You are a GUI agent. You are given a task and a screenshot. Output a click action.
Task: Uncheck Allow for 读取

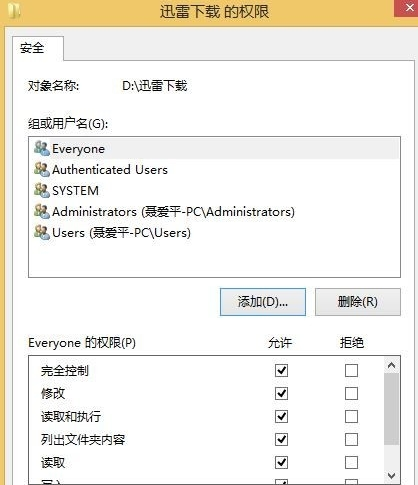[281, 462]
